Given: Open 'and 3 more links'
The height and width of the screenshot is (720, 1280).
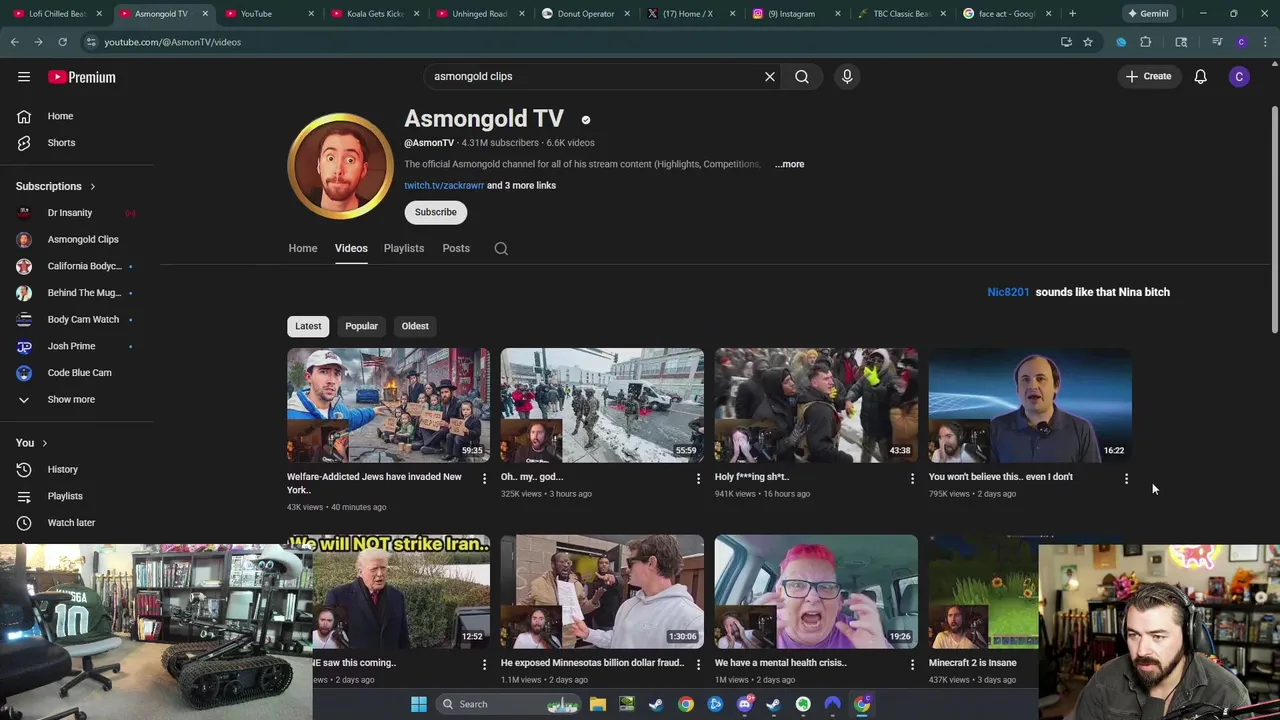Looking at the screenshot, I should point(521,185).
